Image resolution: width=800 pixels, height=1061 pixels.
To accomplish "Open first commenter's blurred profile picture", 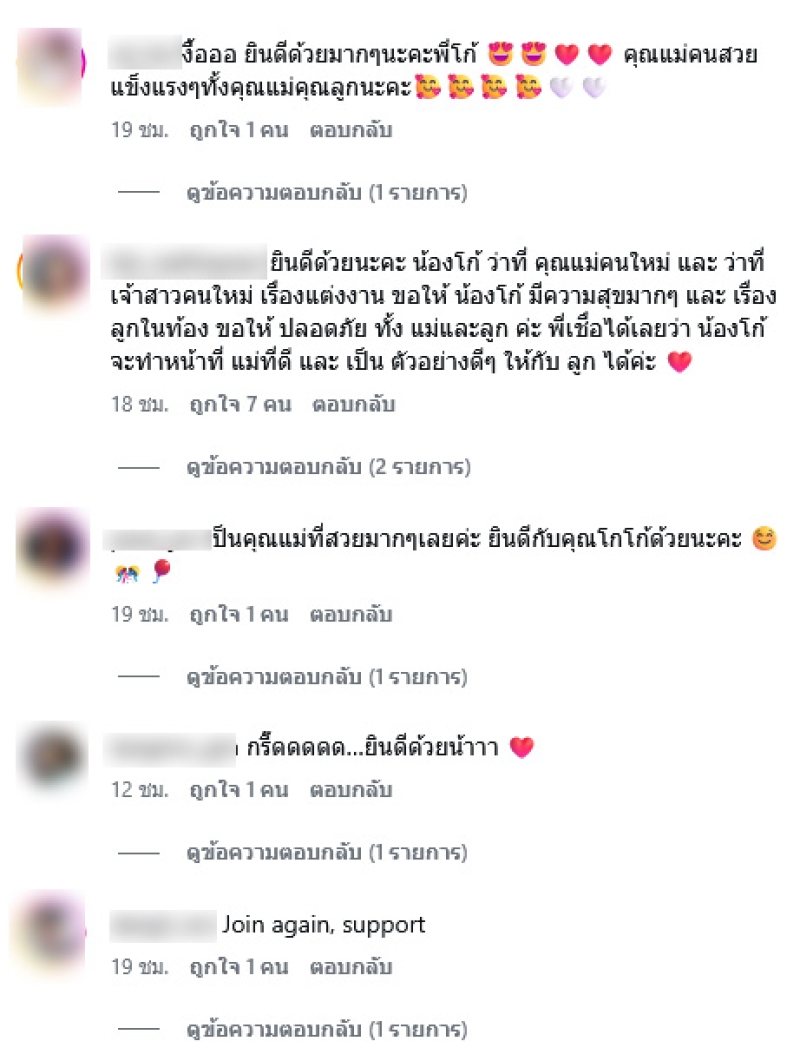I will (51, 66).
